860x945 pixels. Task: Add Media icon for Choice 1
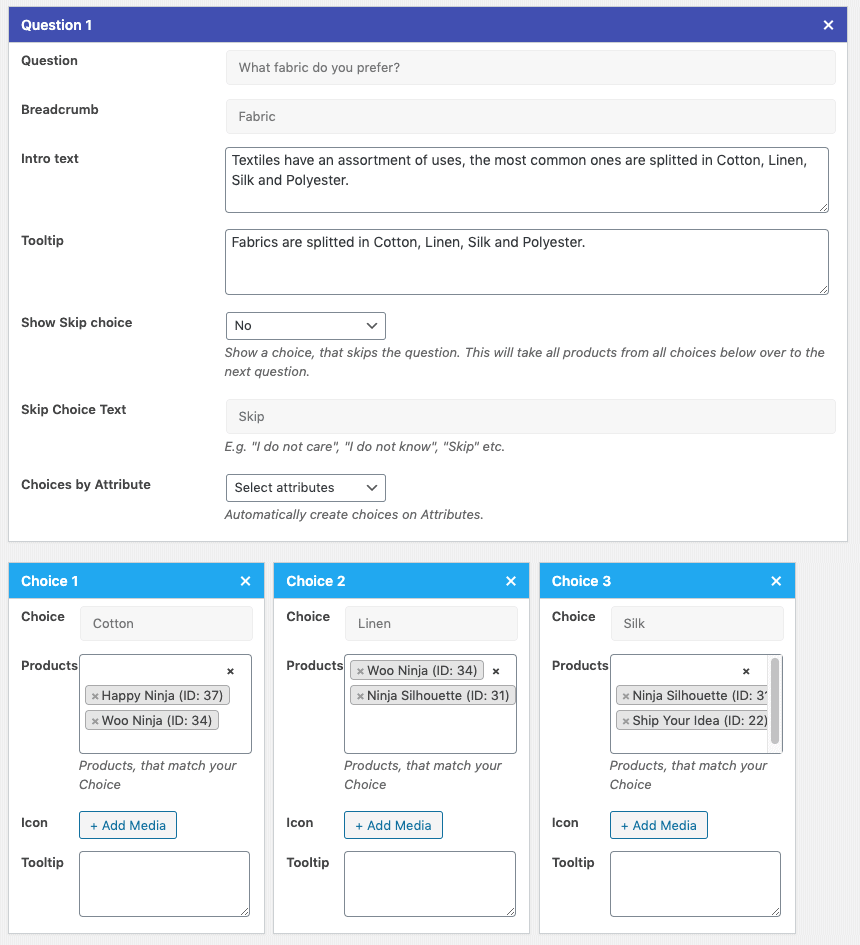point(127,824)
